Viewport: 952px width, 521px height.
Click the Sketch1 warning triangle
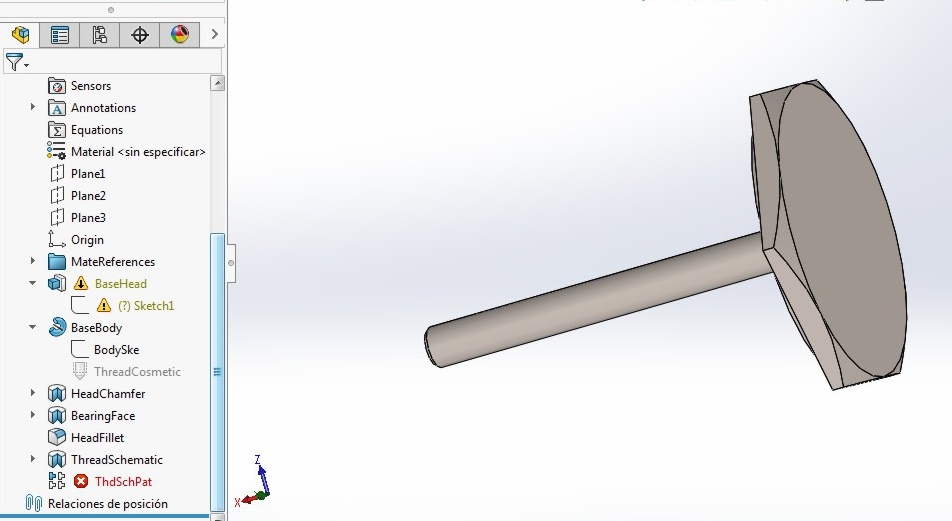tap(104, 305)
